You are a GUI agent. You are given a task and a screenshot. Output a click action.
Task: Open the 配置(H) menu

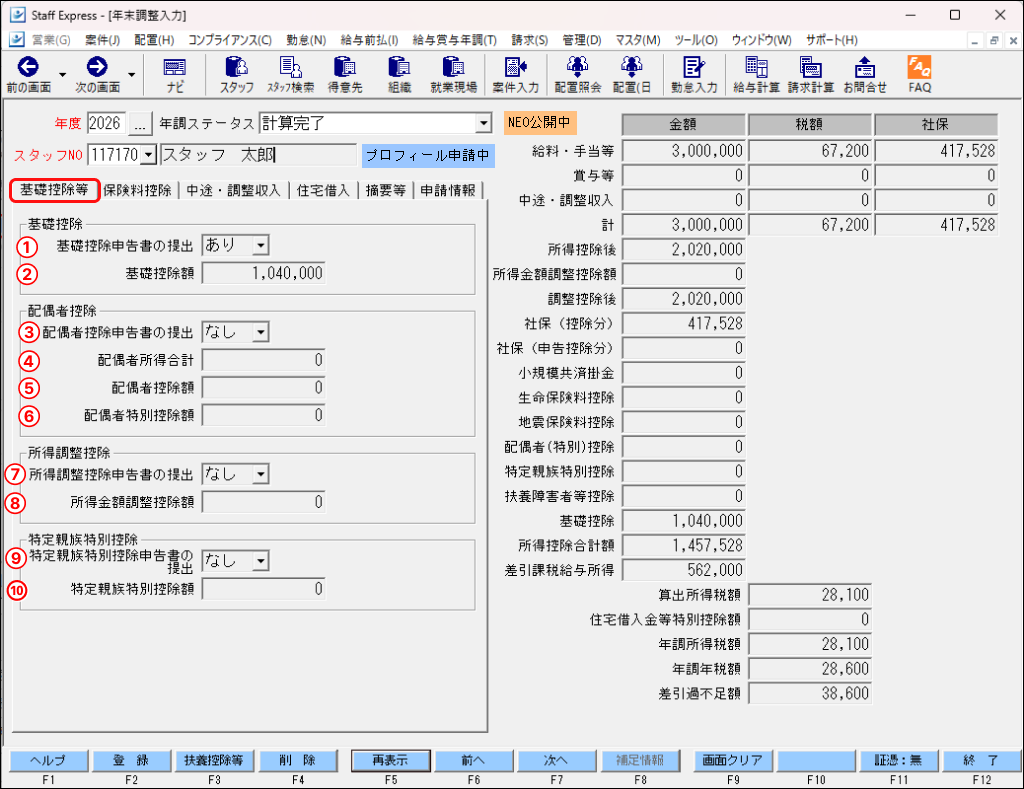(x=154, y=40)
